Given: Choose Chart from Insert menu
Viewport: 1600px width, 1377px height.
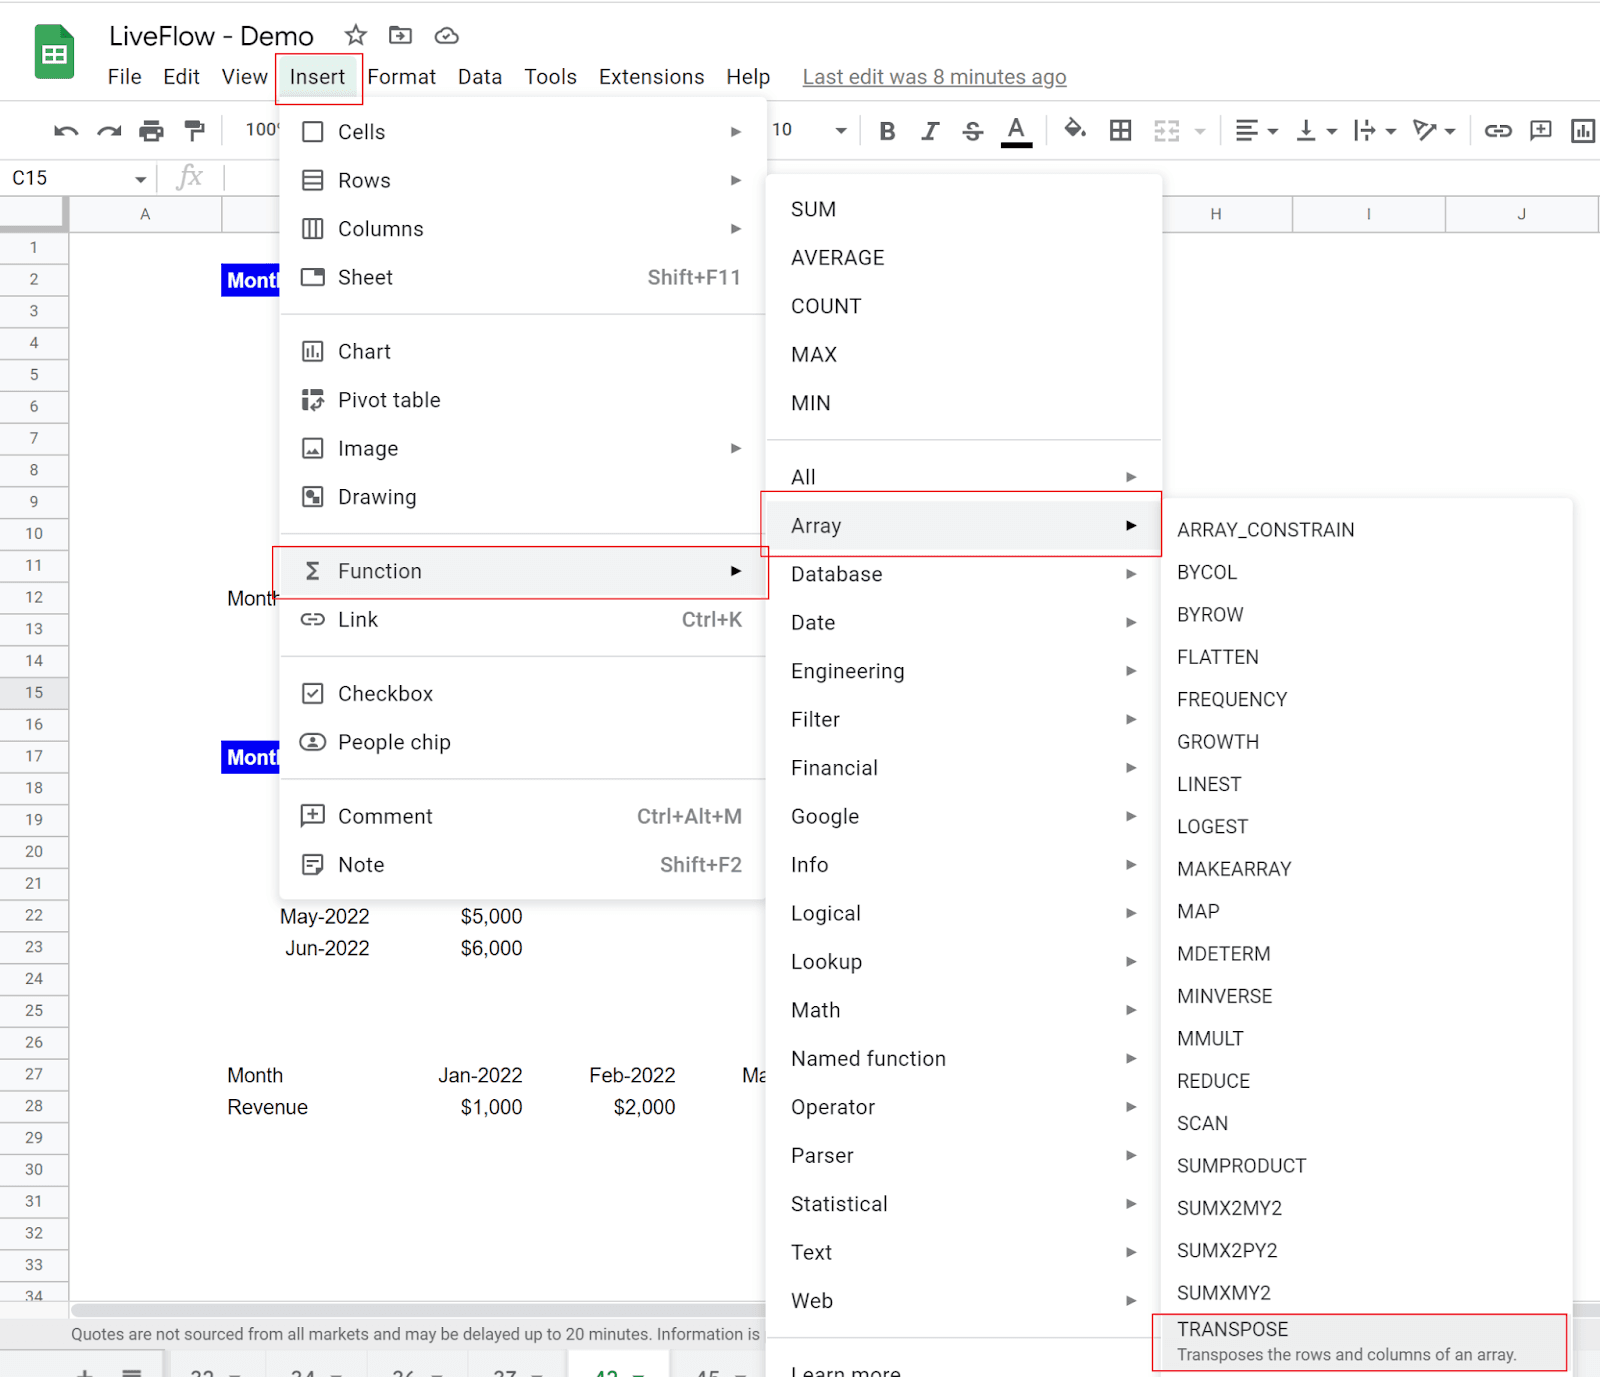Looking at the screenshot, I should coord(523,351).
